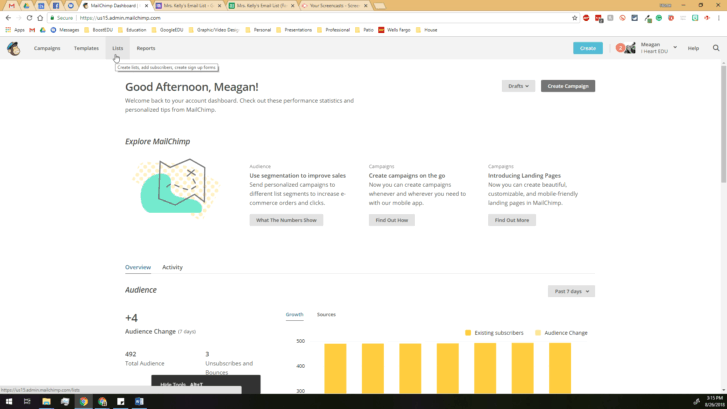Open the Reports menu
The image size is (727, 409).
click(x=146, y=48)
